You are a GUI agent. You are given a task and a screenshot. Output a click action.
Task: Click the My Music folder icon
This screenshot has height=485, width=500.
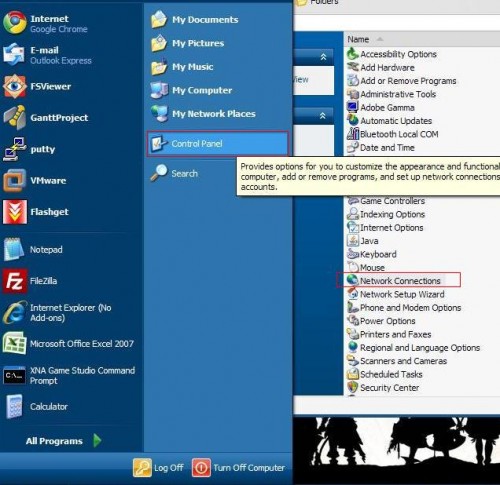click(x=159, y=66)
